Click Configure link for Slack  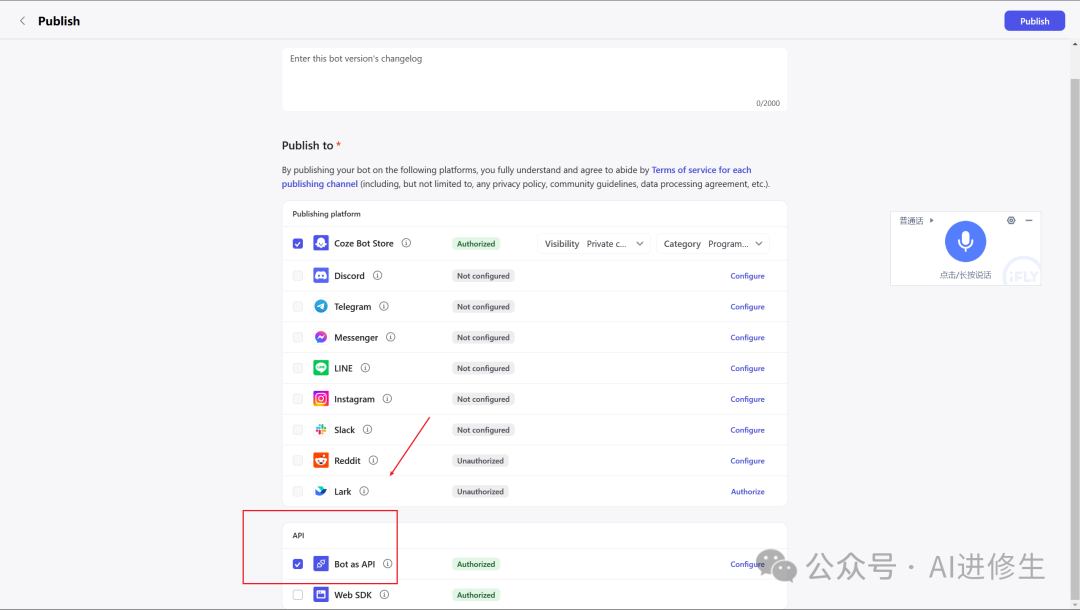747,430
